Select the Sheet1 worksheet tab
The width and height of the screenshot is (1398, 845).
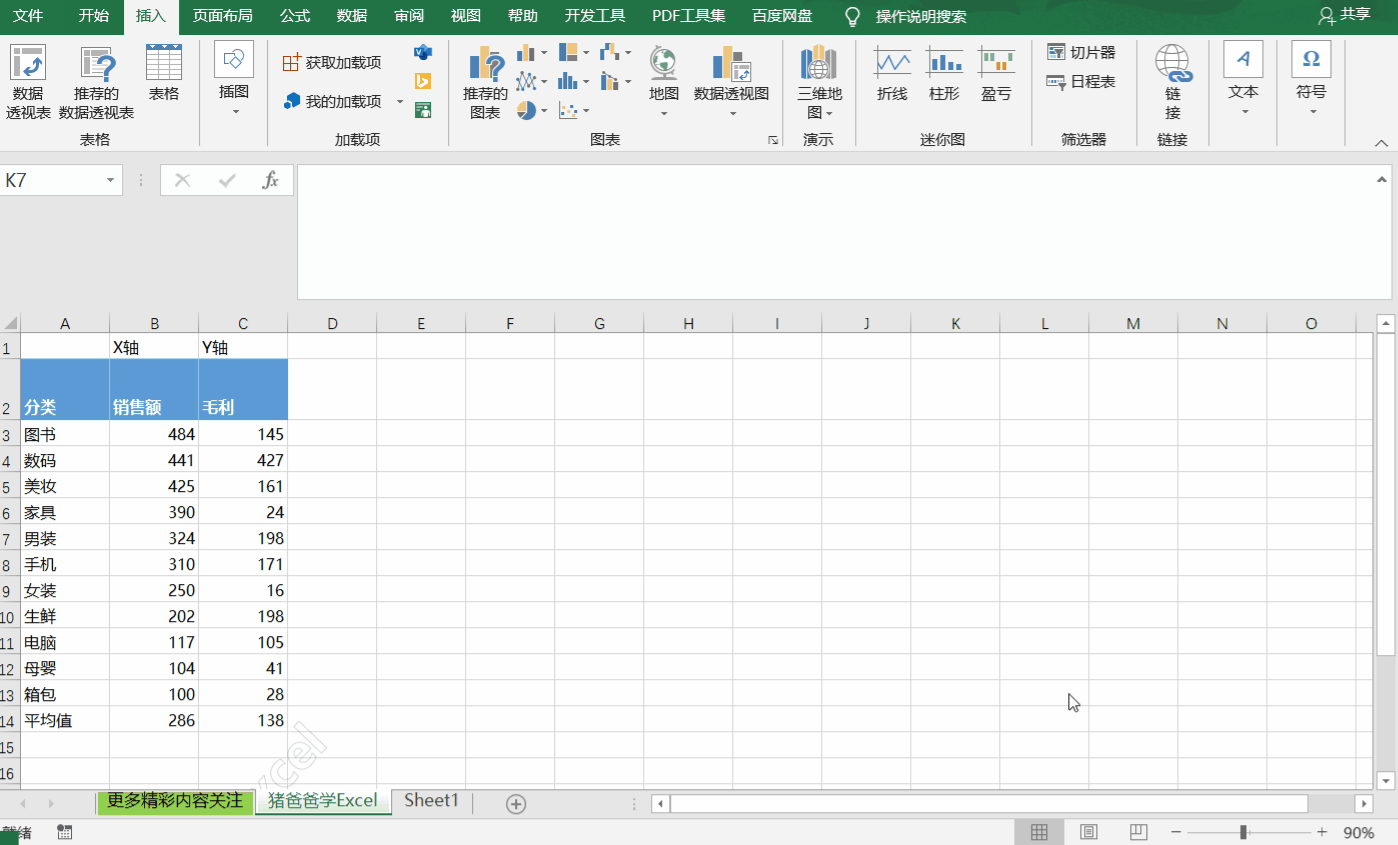coord(431,801)
